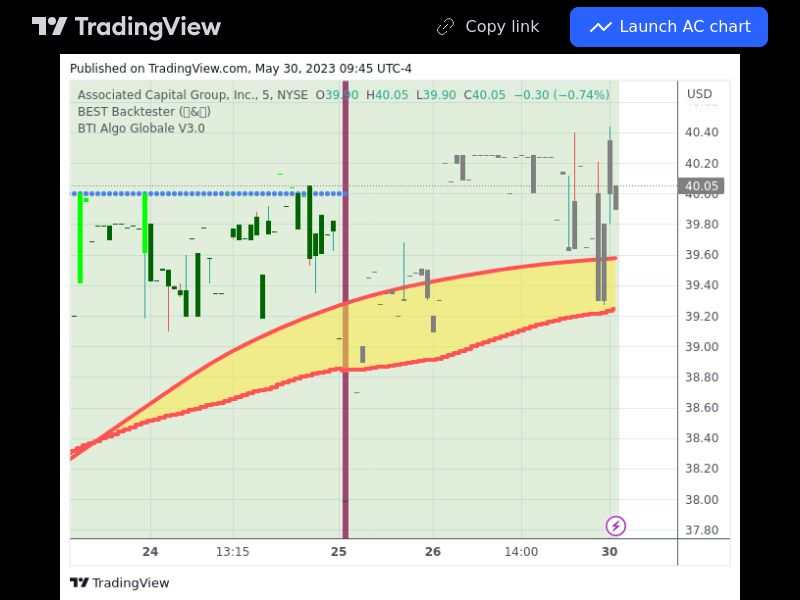Click the 37.80 price axis label
800x600 pixels.
tap(702, 530)
